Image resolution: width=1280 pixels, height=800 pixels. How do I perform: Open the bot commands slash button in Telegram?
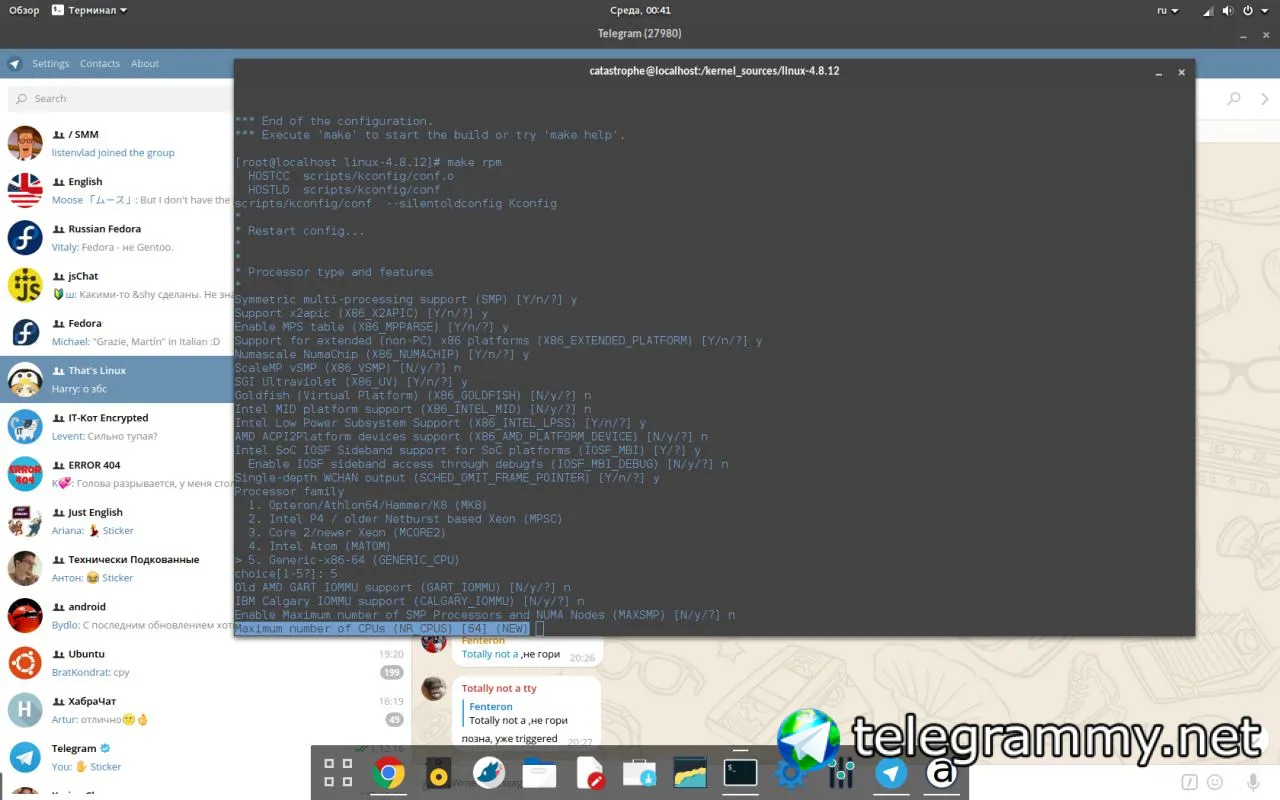coord(1190,782)
